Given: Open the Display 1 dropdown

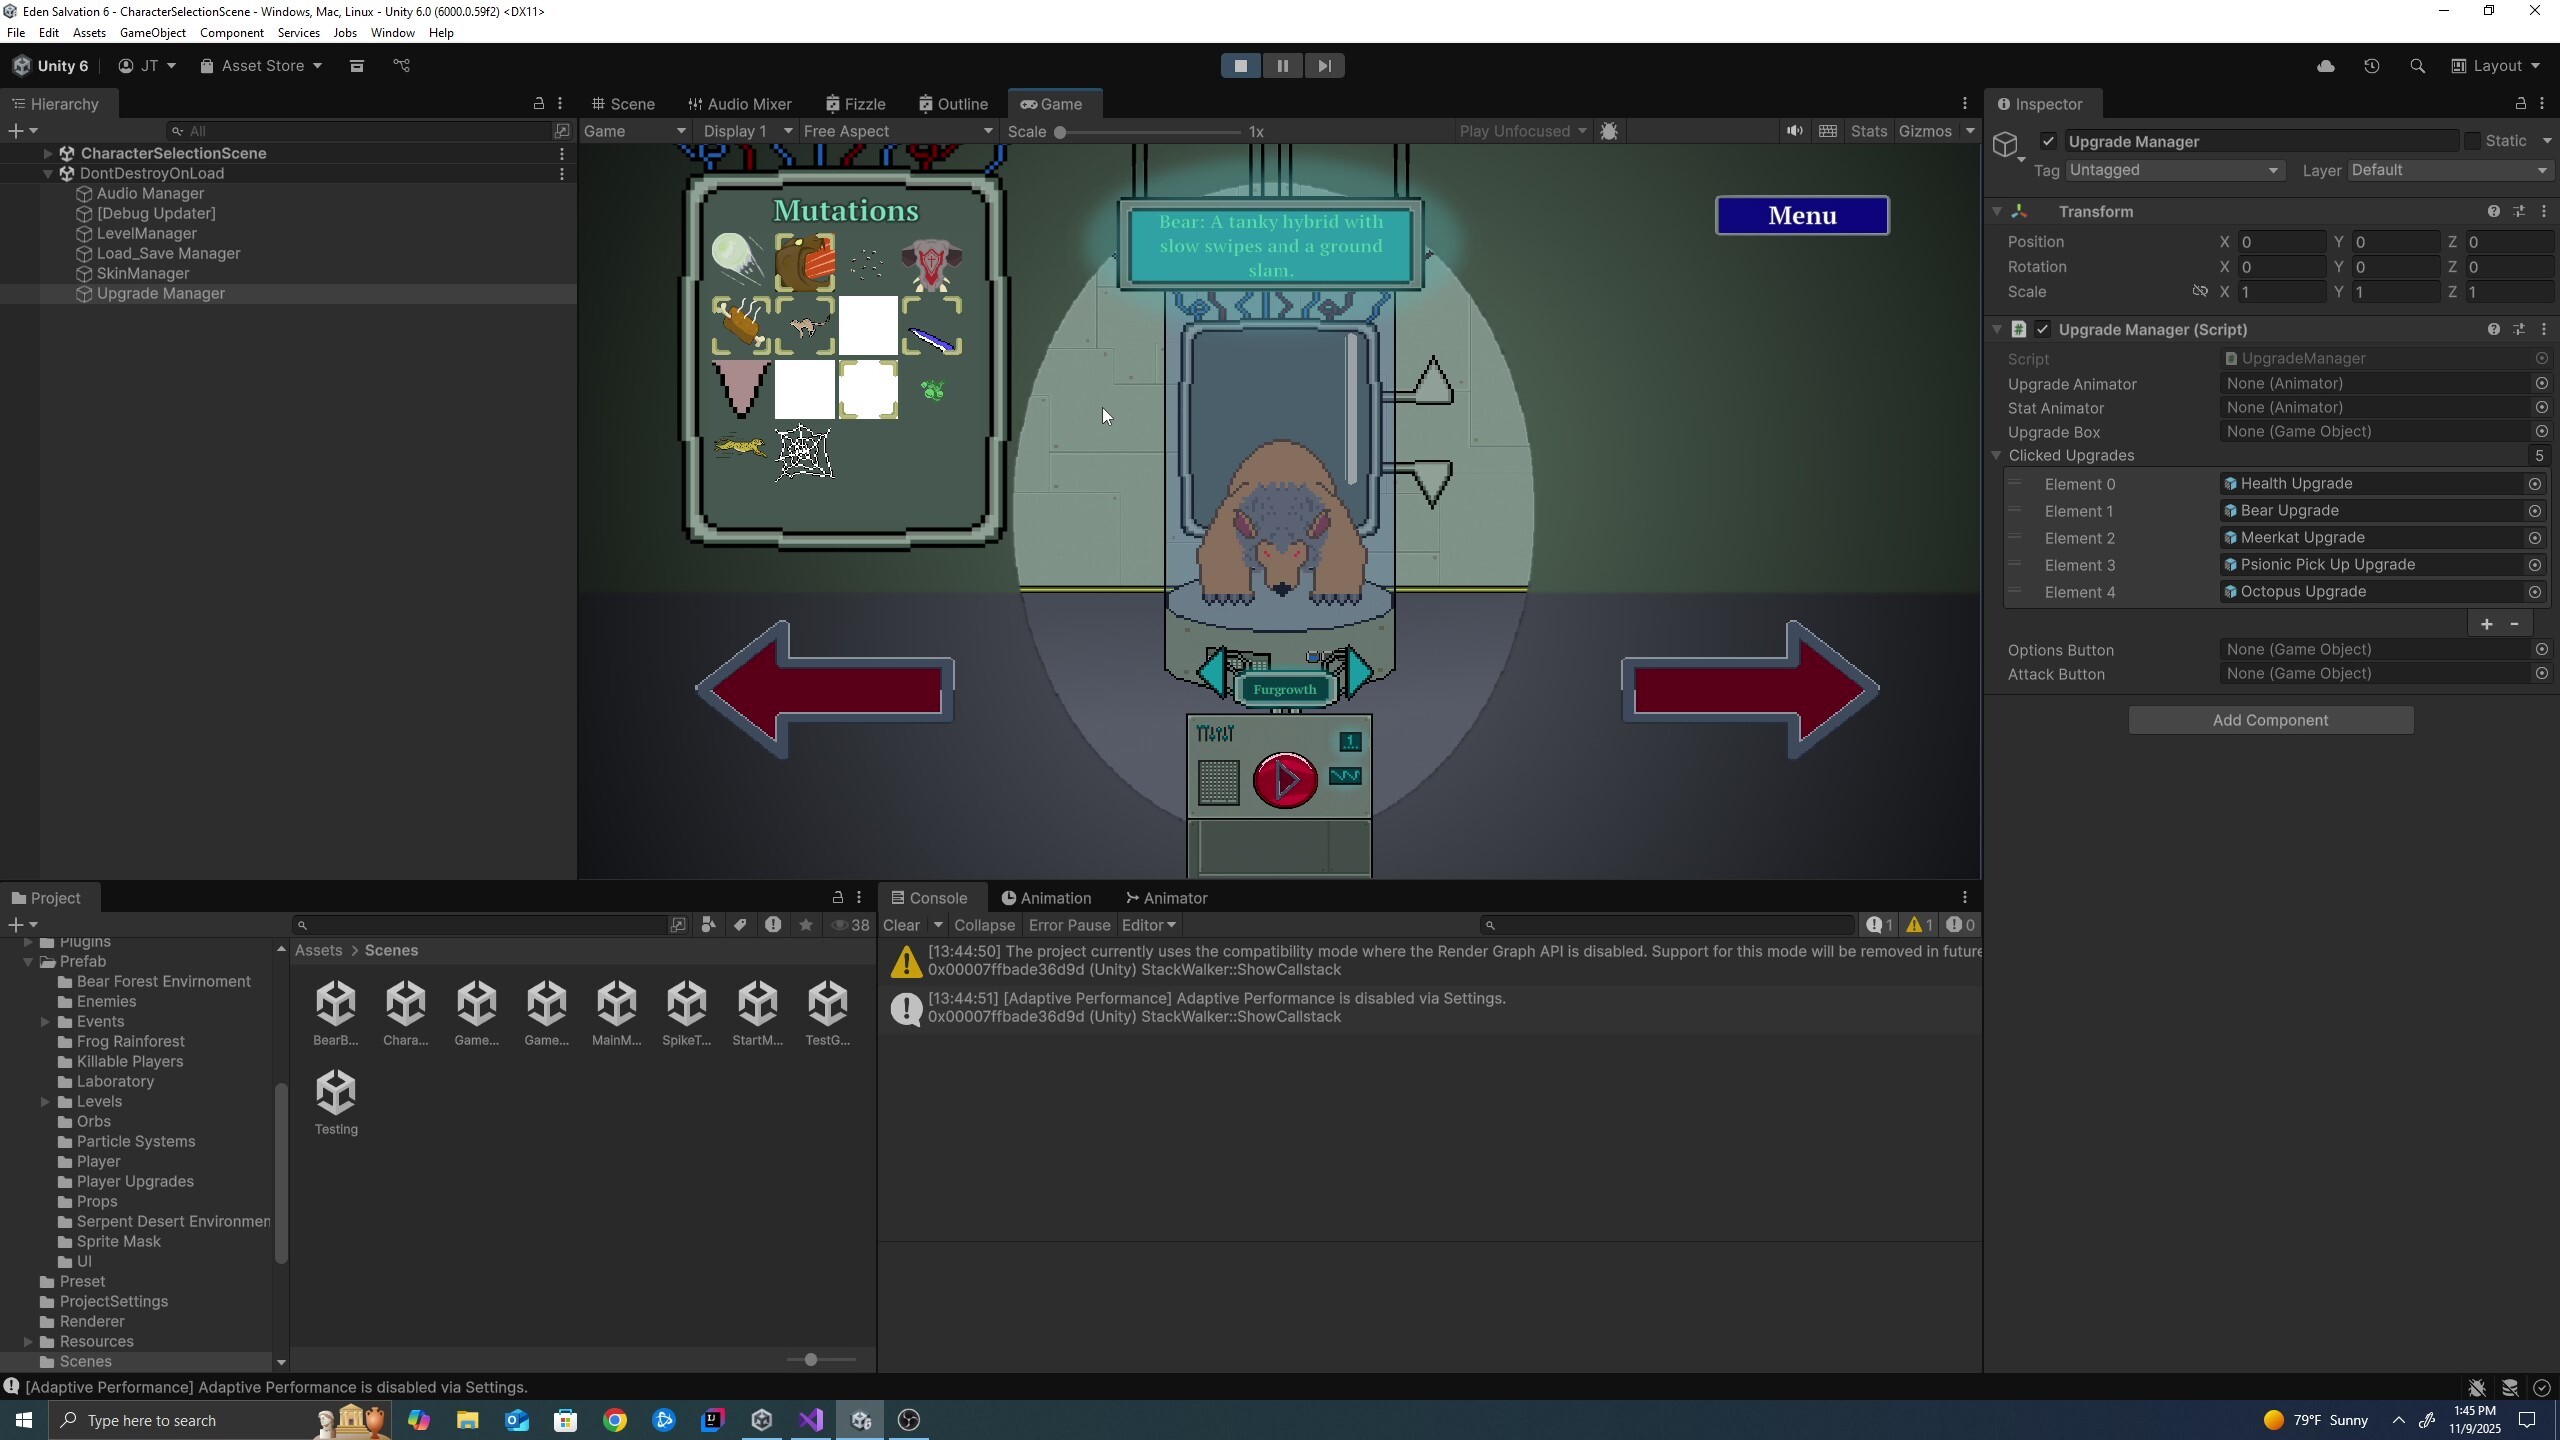Looking at the screenshot, I should (x=747, y=131).
